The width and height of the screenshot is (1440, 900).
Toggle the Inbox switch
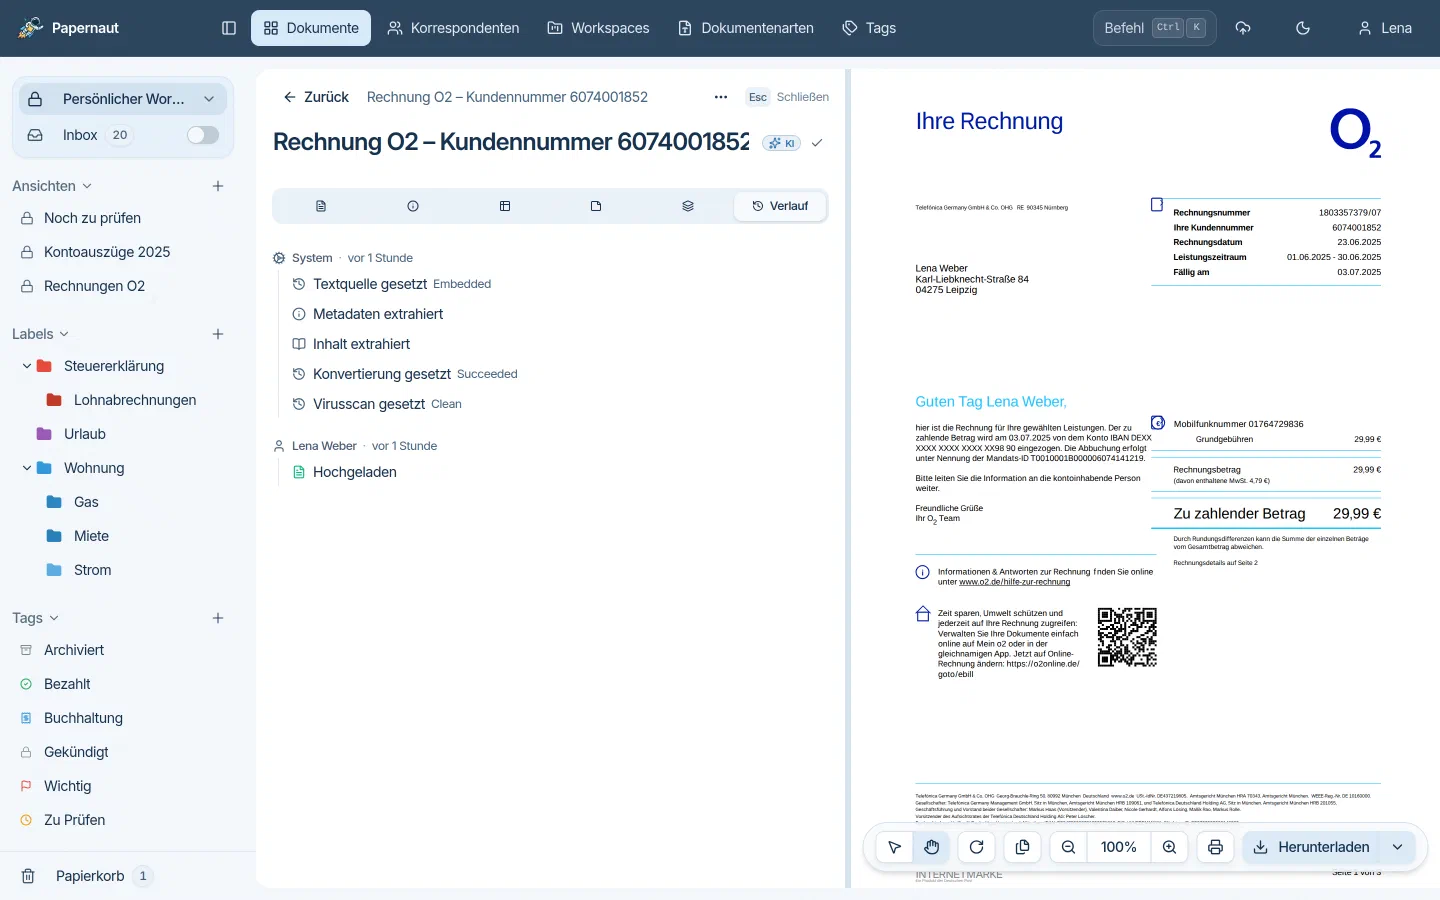click(x=203, y=135)
